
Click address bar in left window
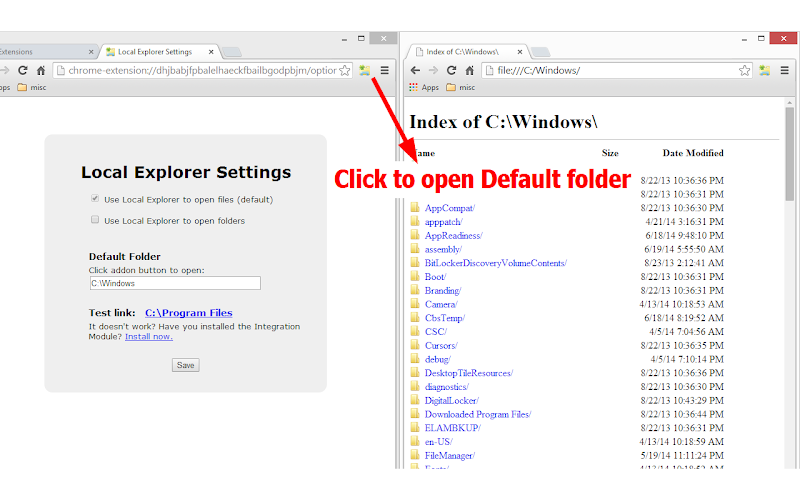tap(202, 70)
